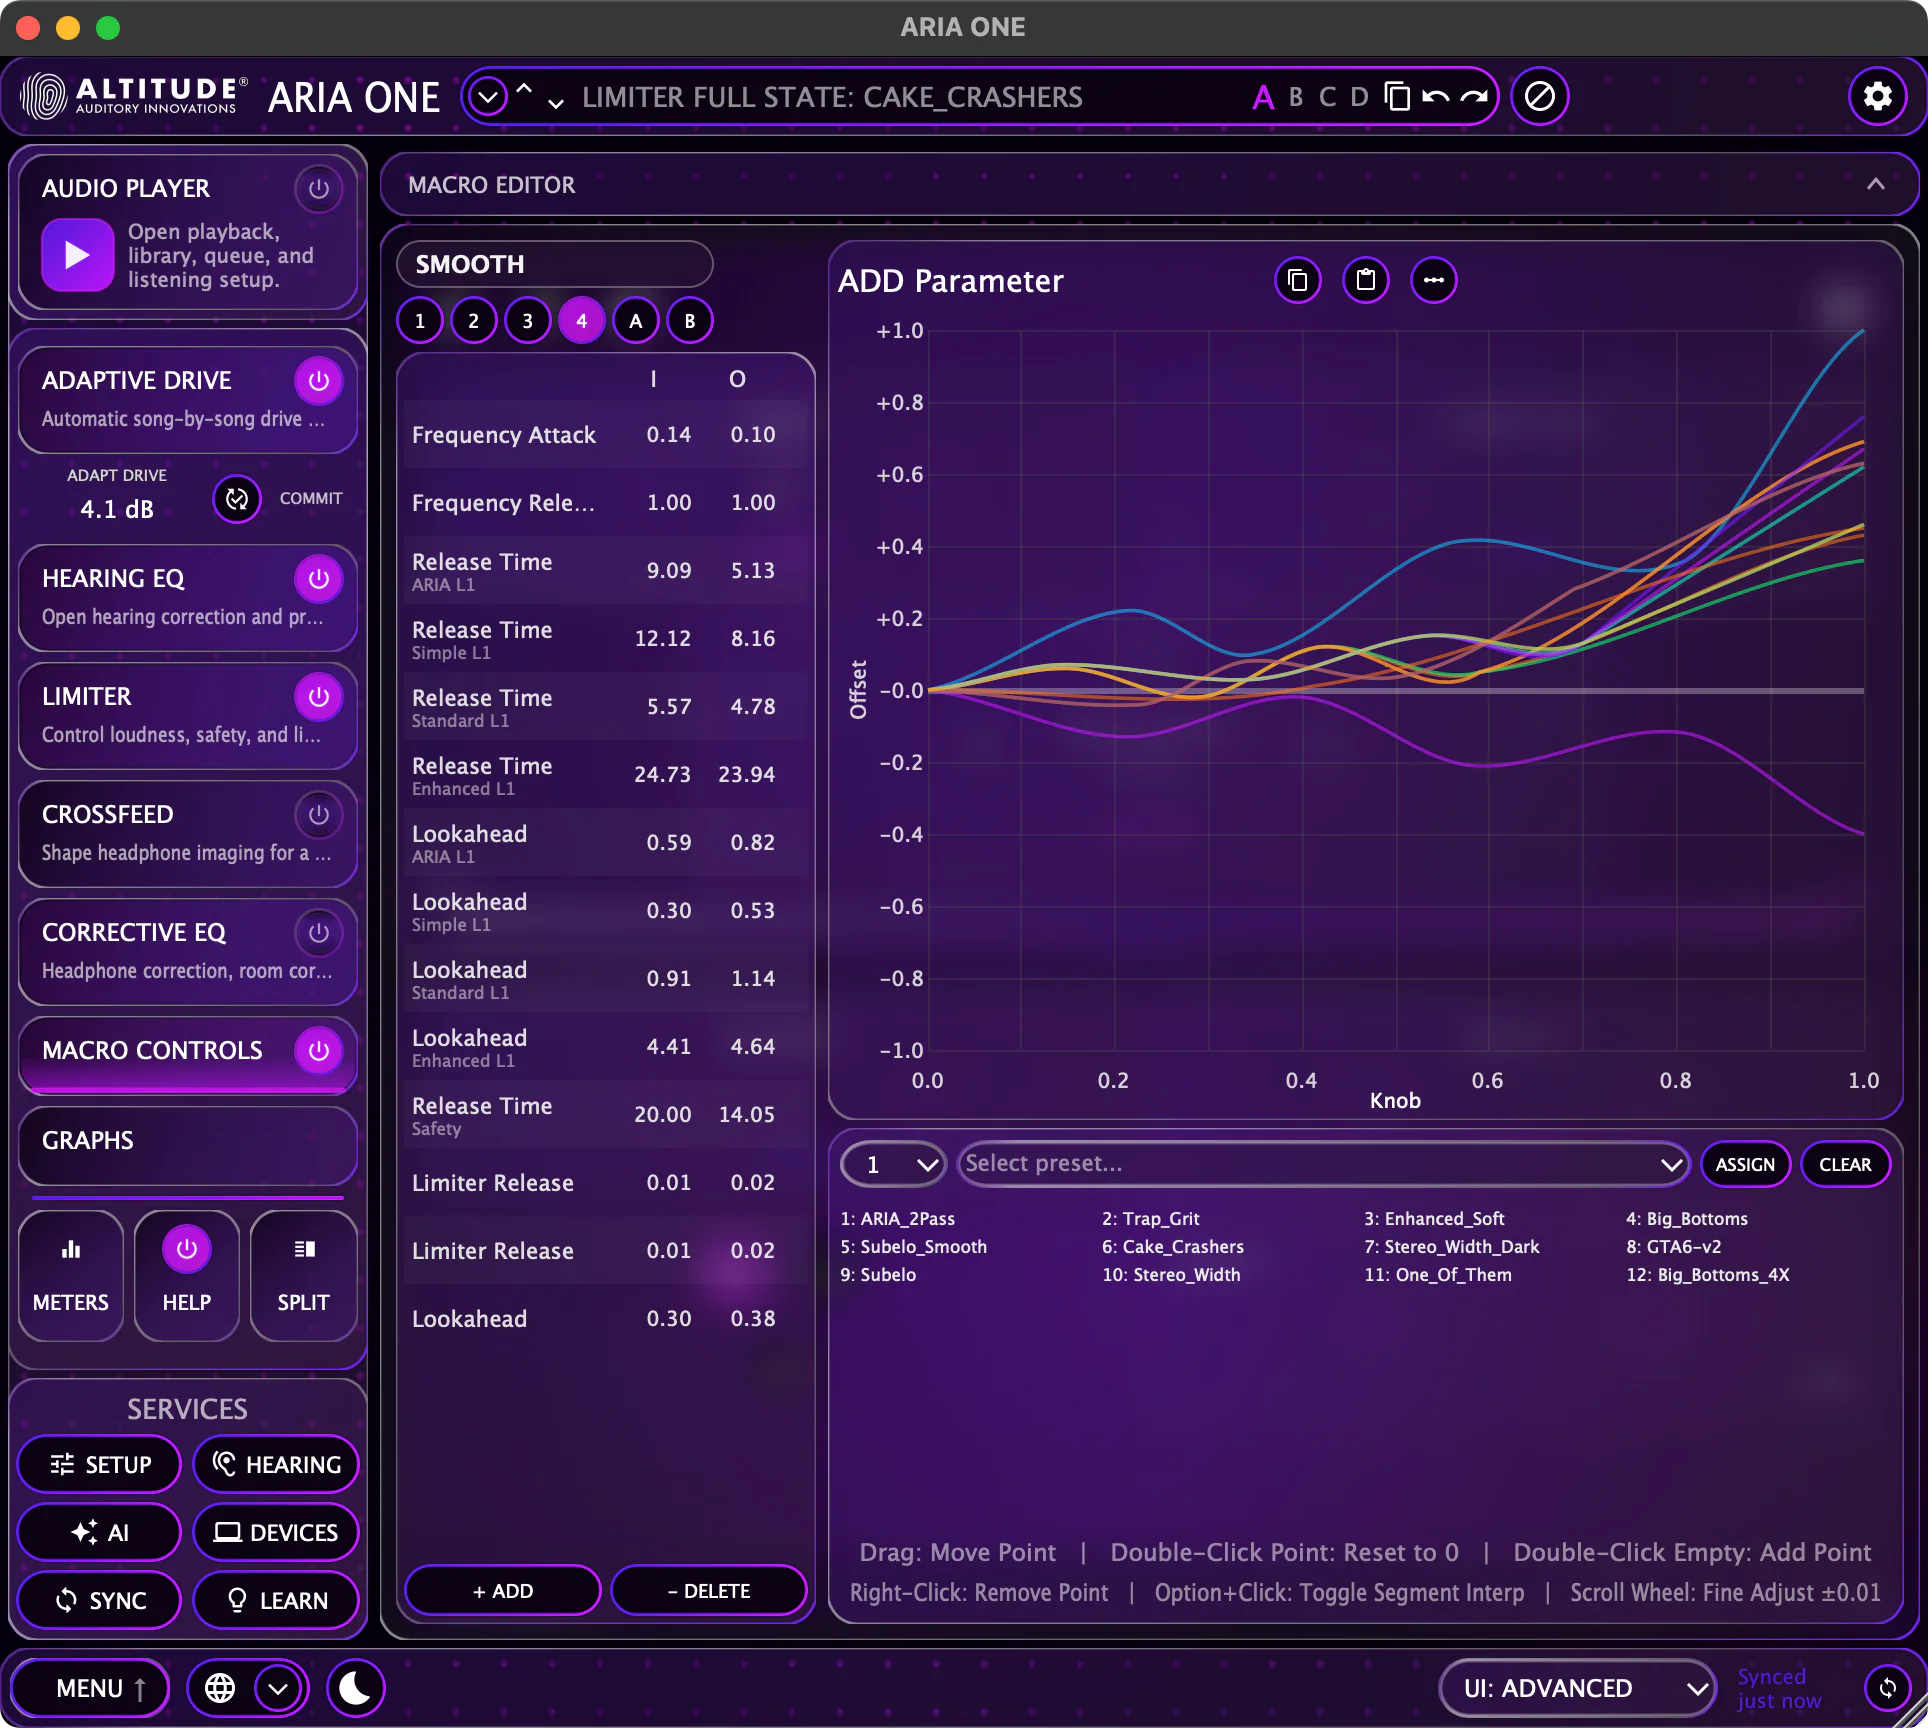
Task: Select the Frequency Attack parameter row
Action: 605,434
